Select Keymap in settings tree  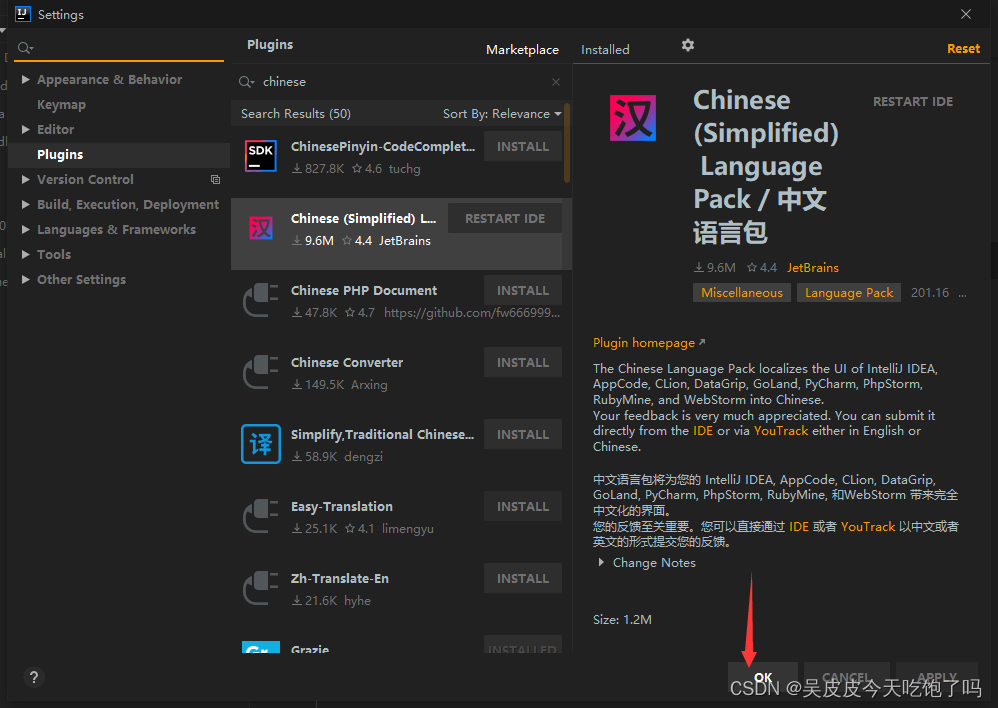coord(61,104)
